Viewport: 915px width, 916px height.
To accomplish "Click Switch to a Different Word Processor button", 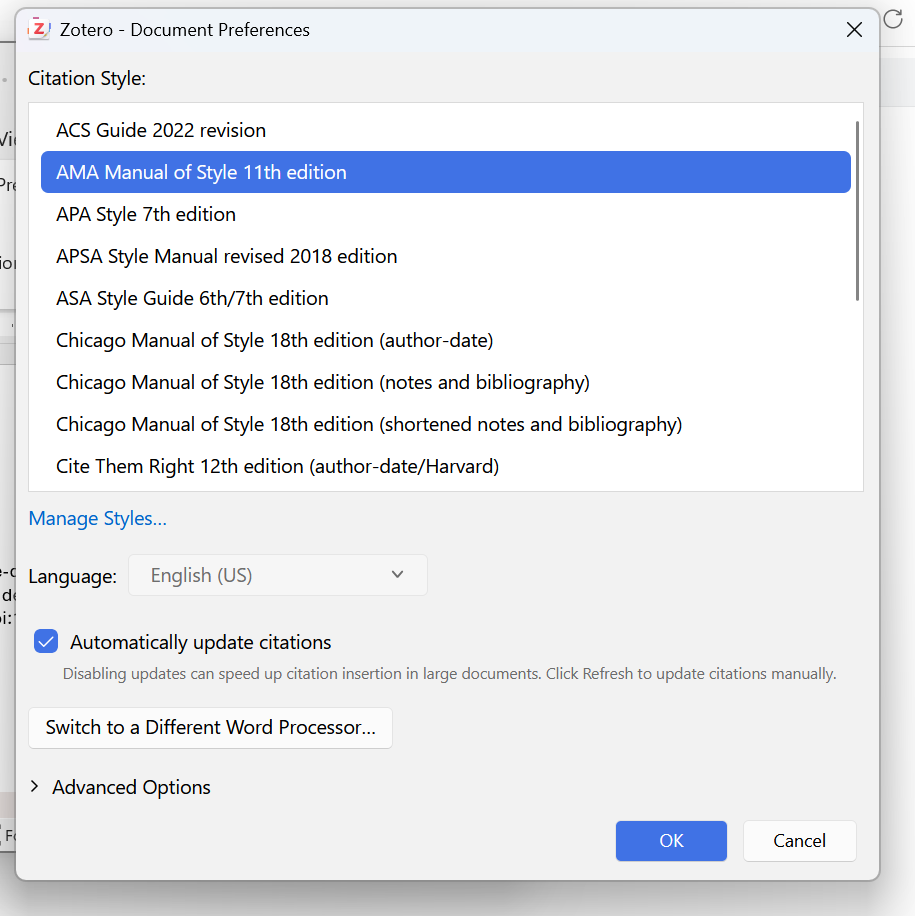I will [210, 728].
